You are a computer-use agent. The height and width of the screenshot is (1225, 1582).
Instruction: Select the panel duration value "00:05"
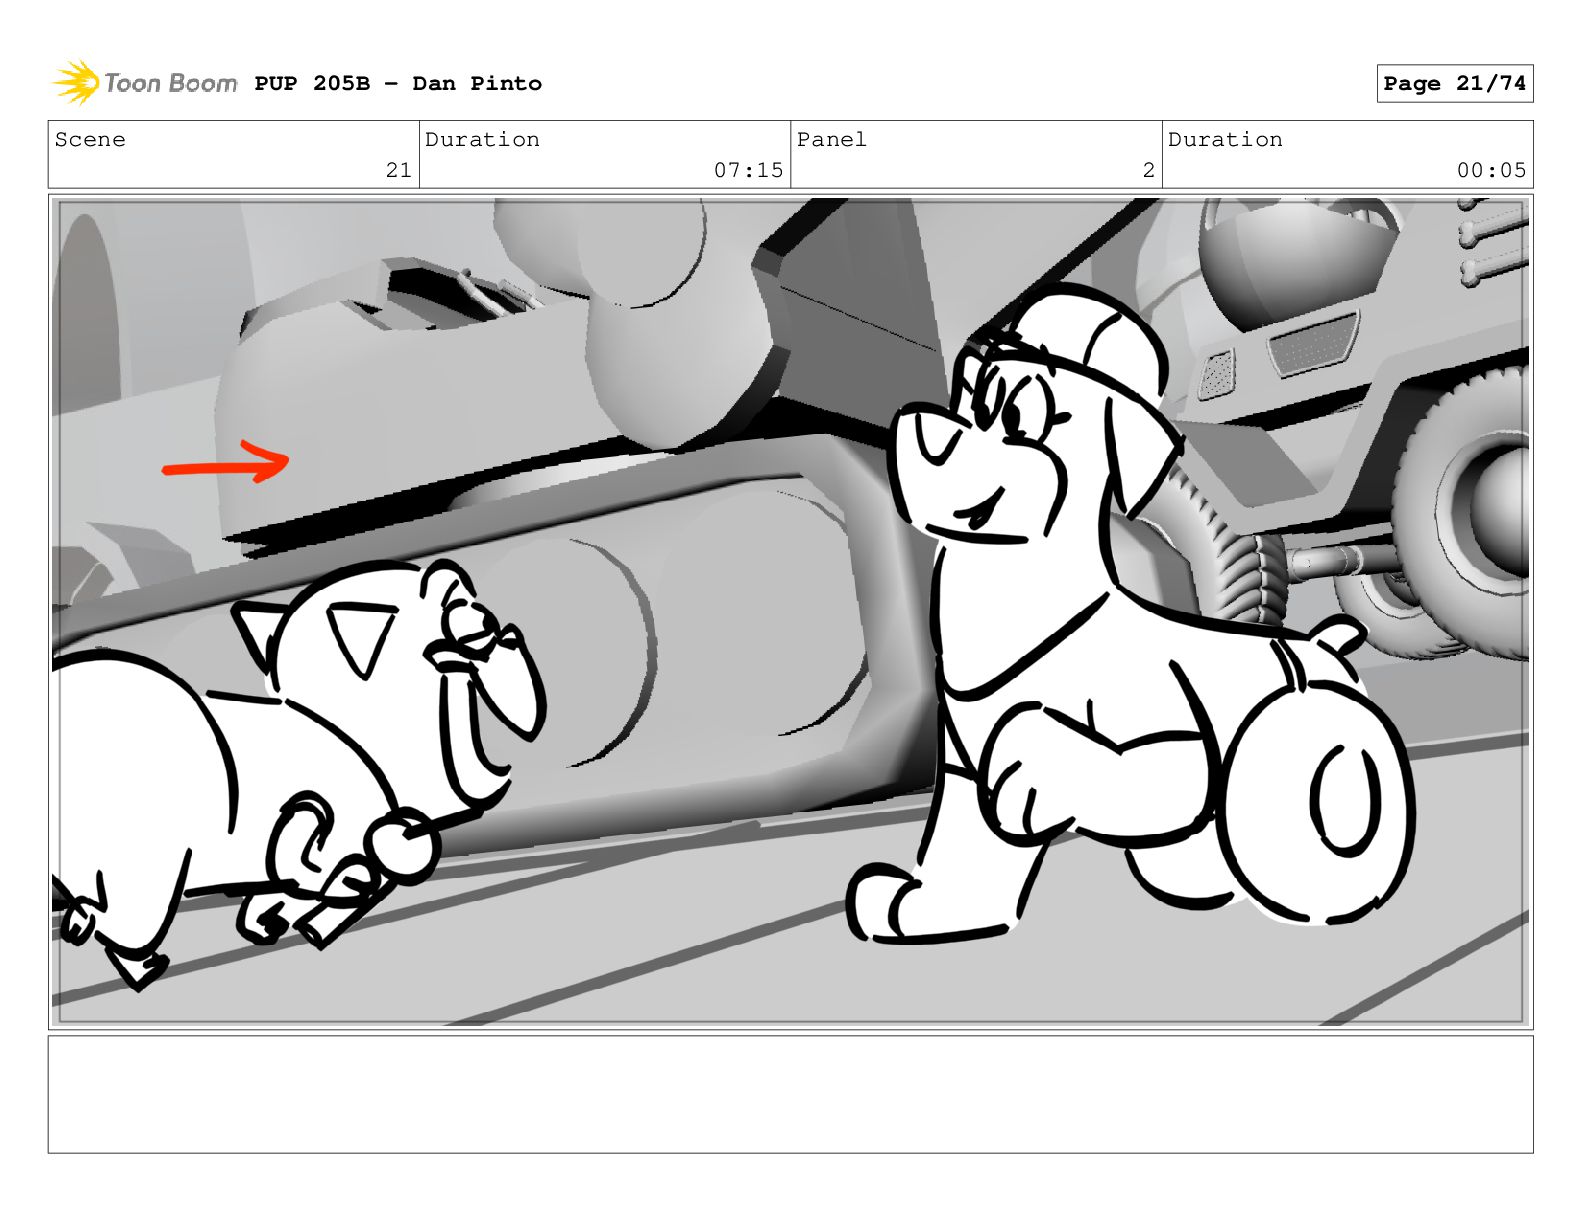(x=1491, y=170)
